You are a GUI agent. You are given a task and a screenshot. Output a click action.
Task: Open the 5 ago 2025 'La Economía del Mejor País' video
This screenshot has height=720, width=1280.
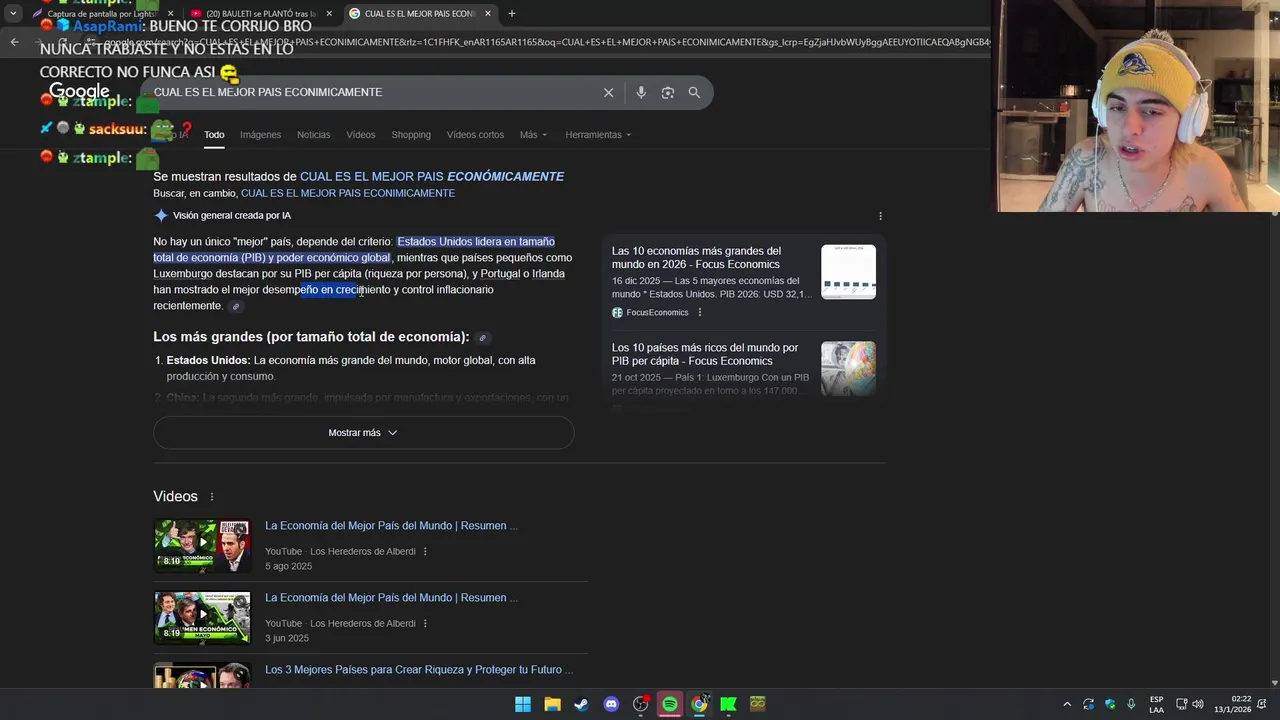coord(391,526)
